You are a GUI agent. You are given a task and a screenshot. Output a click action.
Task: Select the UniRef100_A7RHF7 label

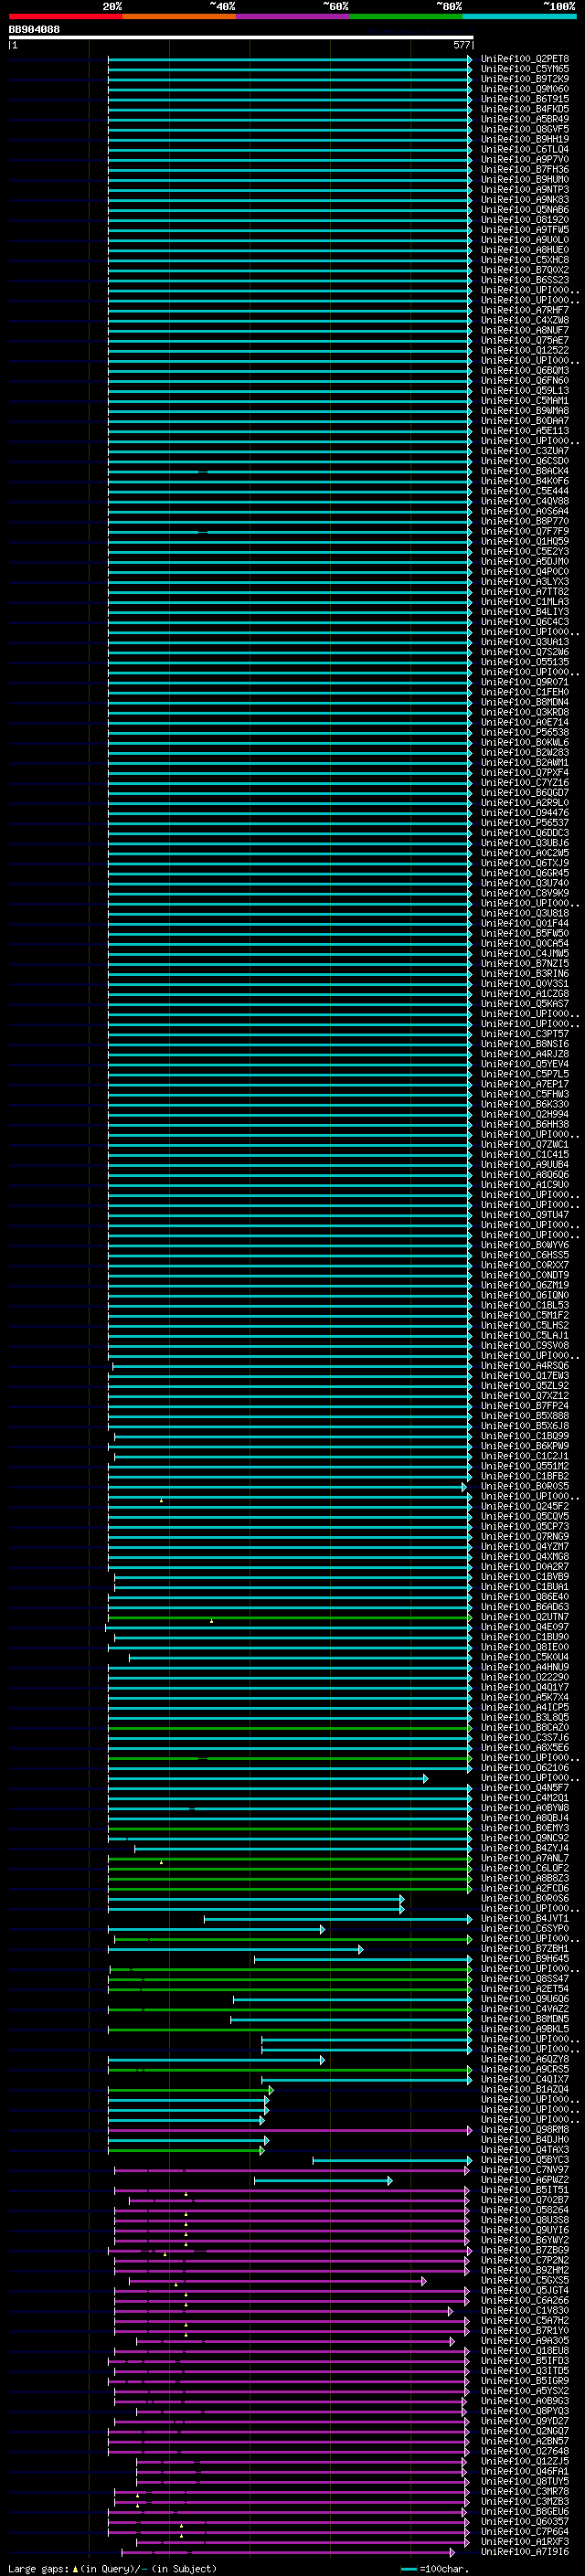click(525, 310)
